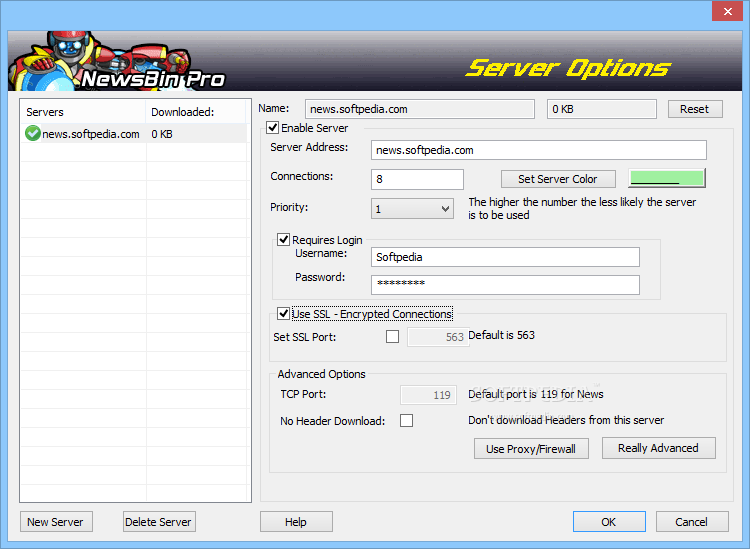The image size is (750, 549).
Task: Click the TCP Port field showing 119
Action: pos(428,395)
